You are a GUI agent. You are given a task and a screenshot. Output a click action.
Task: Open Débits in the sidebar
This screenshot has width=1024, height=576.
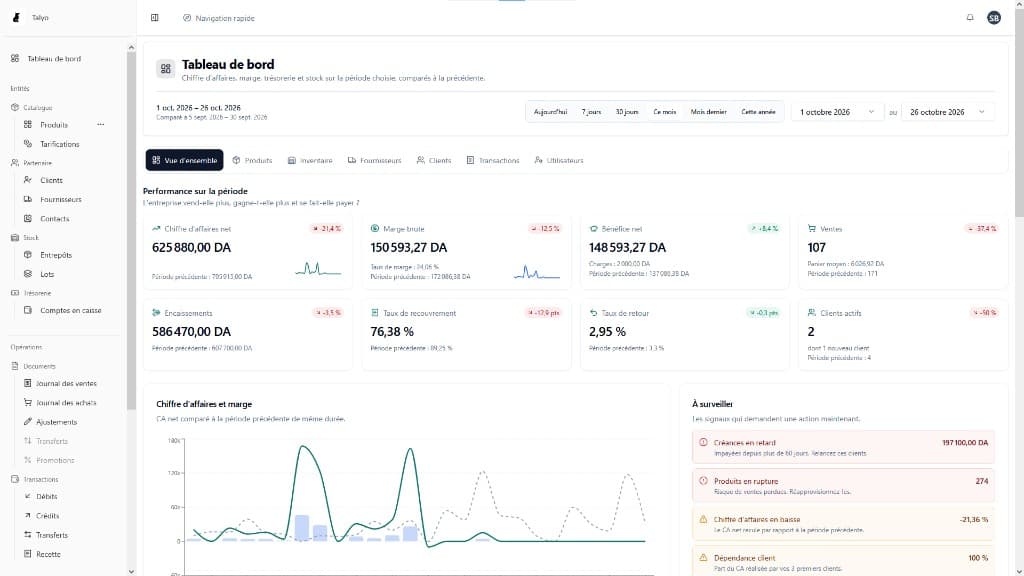point(46,496)
